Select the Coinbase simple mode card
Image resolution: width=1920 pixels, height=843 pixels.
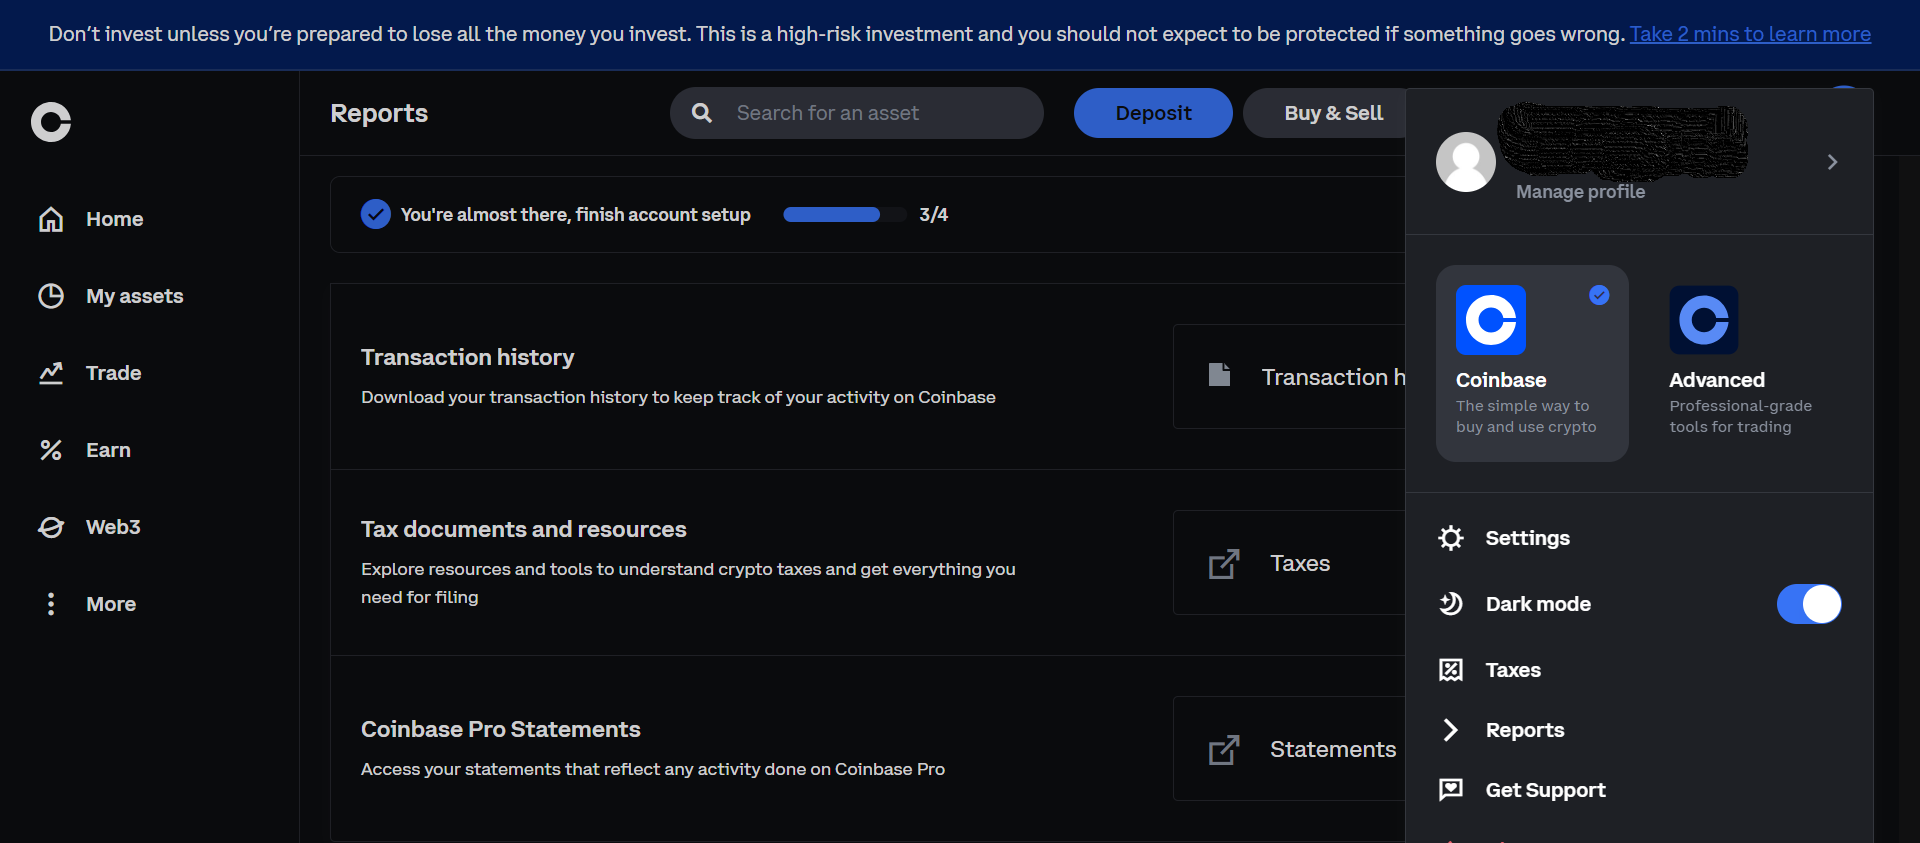pyautogui.click(x=1532, y=363)
